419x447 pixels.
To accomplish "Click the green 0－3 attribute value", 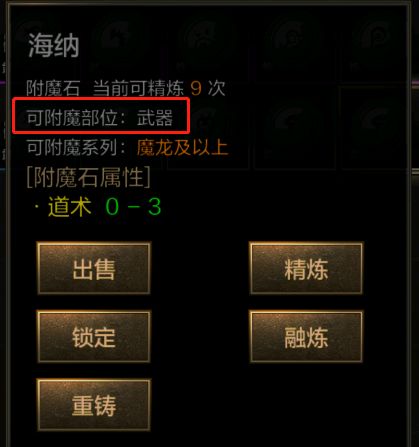I will click(133, 207).
